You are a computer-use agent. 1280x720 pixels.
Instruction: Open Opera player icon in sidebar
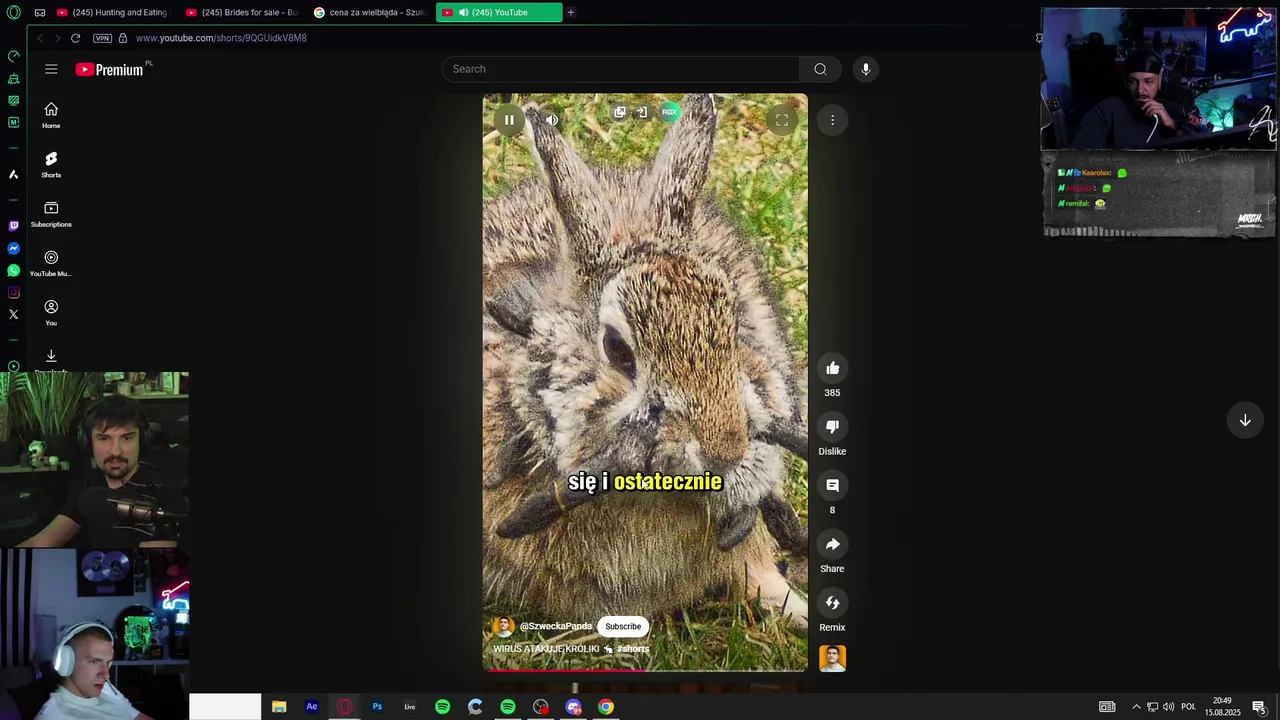[x=13, y=366]
